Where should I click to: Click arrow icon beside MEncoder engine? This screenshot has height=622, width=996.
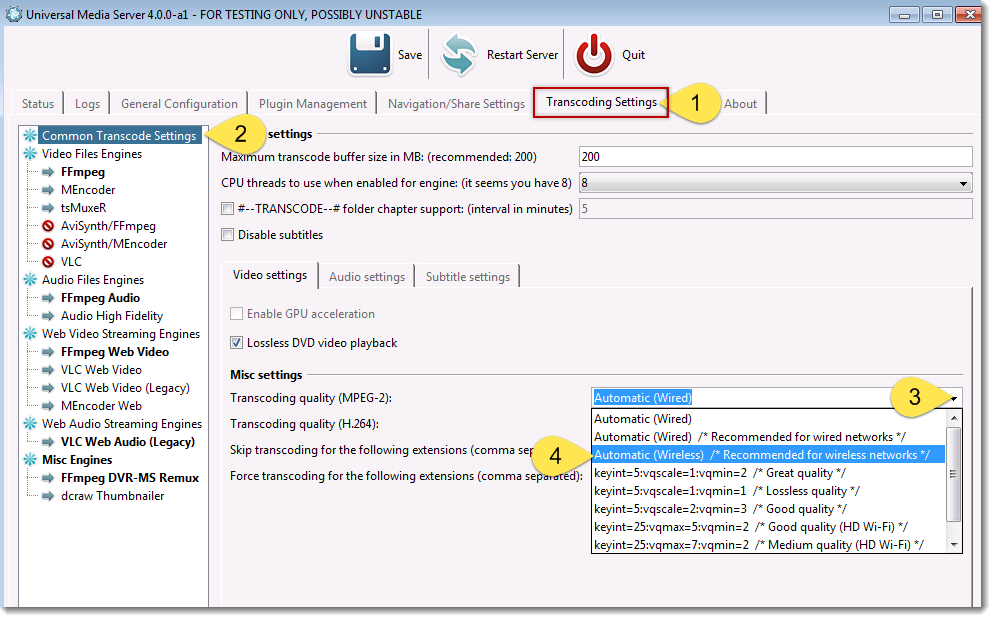coord(48,190)
